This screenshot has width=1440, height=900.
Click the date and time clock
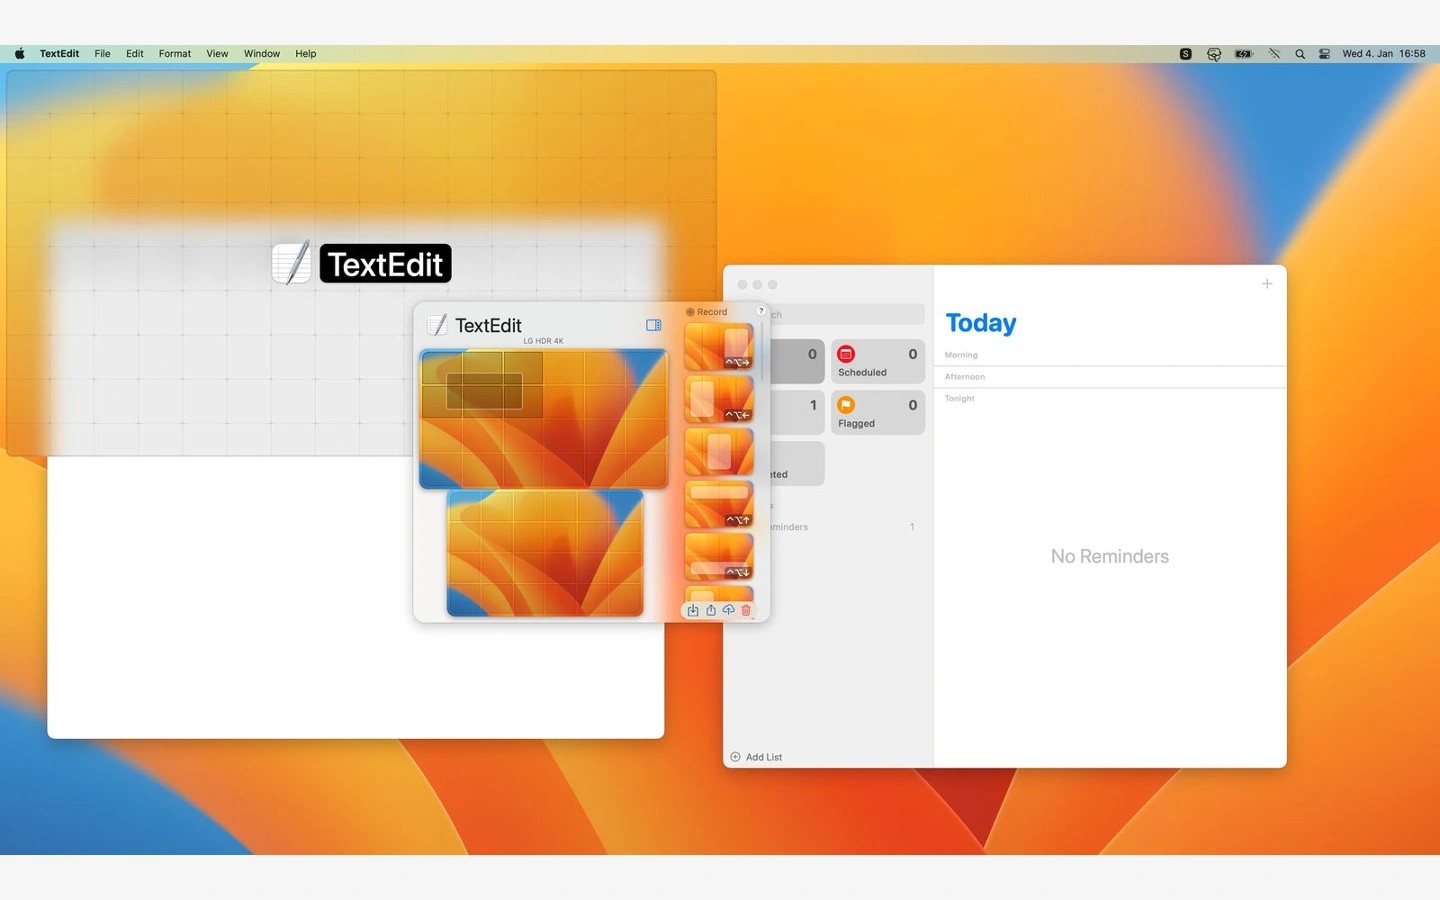(x=1384, y=54)
